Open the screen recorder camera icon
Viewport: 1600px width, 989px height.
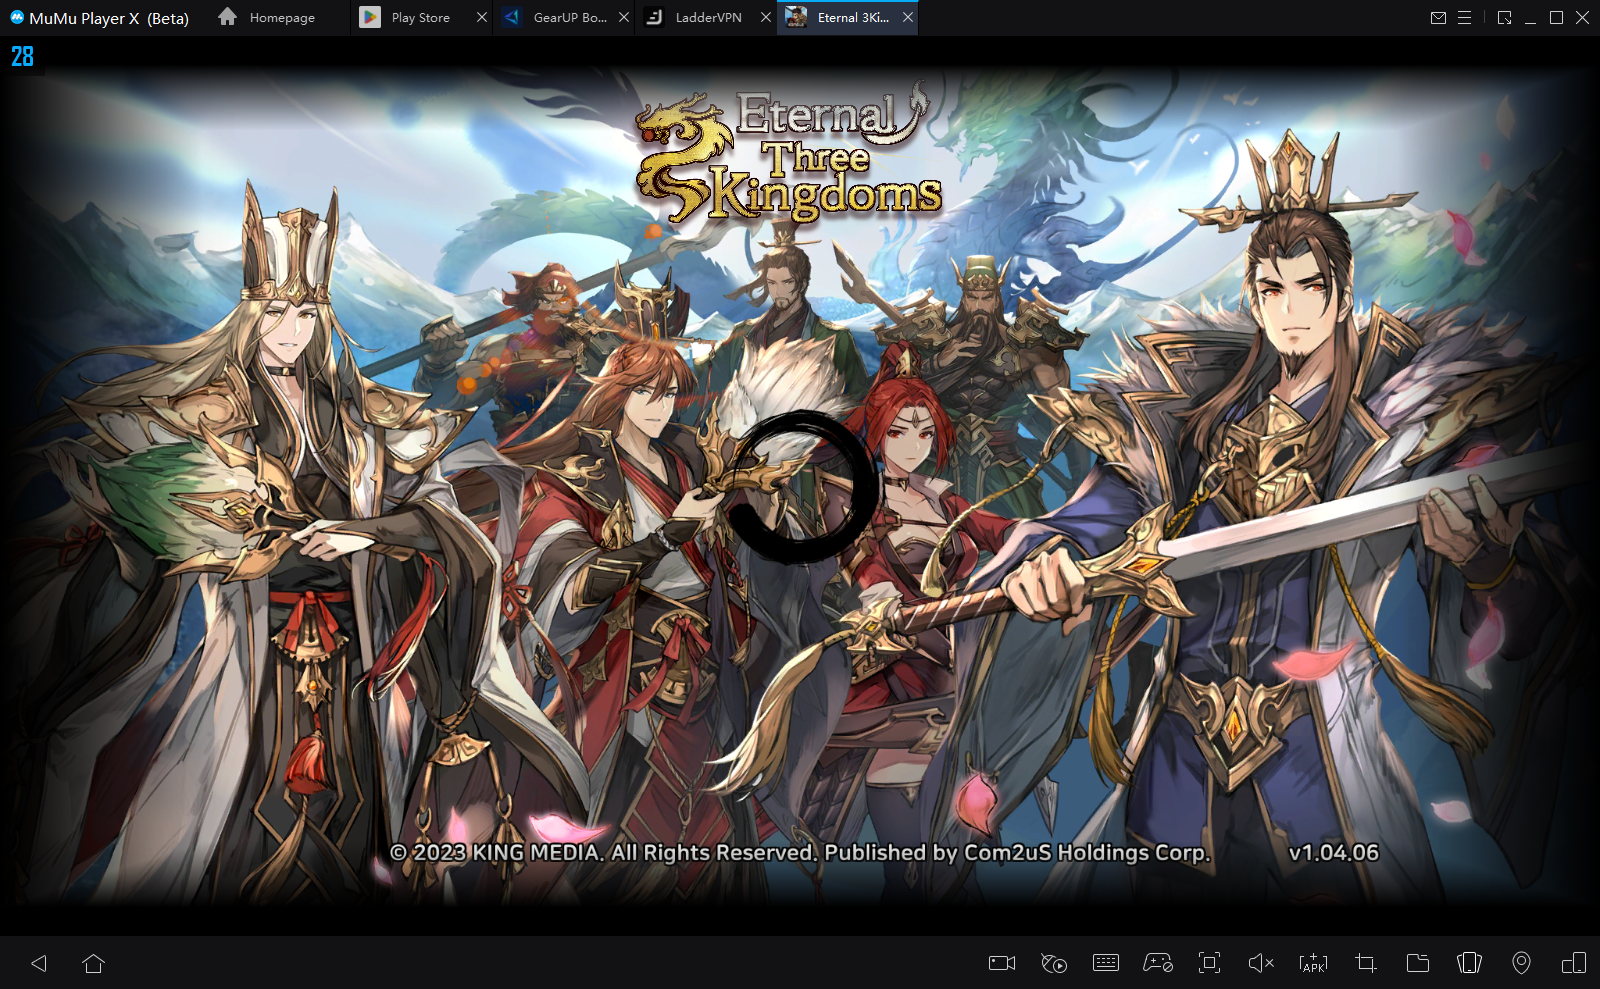[x=1001, y=963]
